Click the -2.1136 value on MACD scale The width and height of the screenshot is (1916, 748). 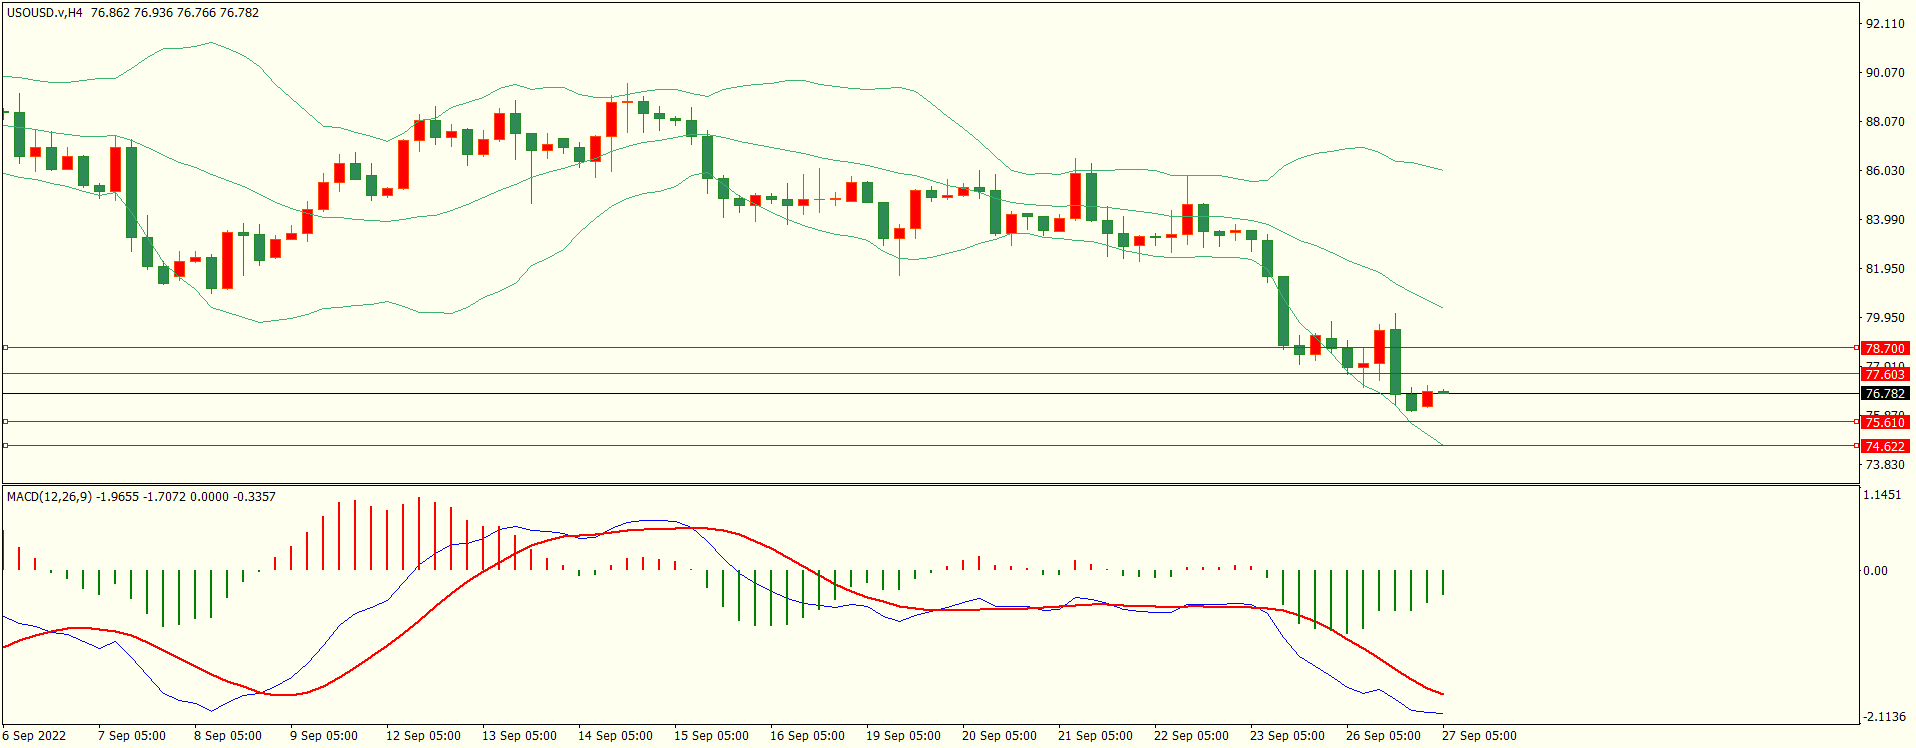(x=1881, y=717)
